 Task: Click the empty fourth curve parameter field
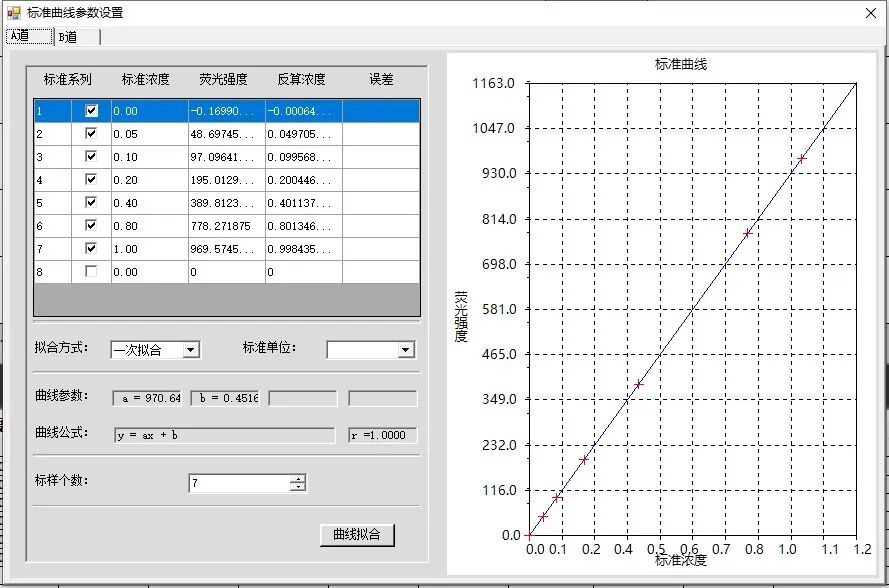point(383,398)
